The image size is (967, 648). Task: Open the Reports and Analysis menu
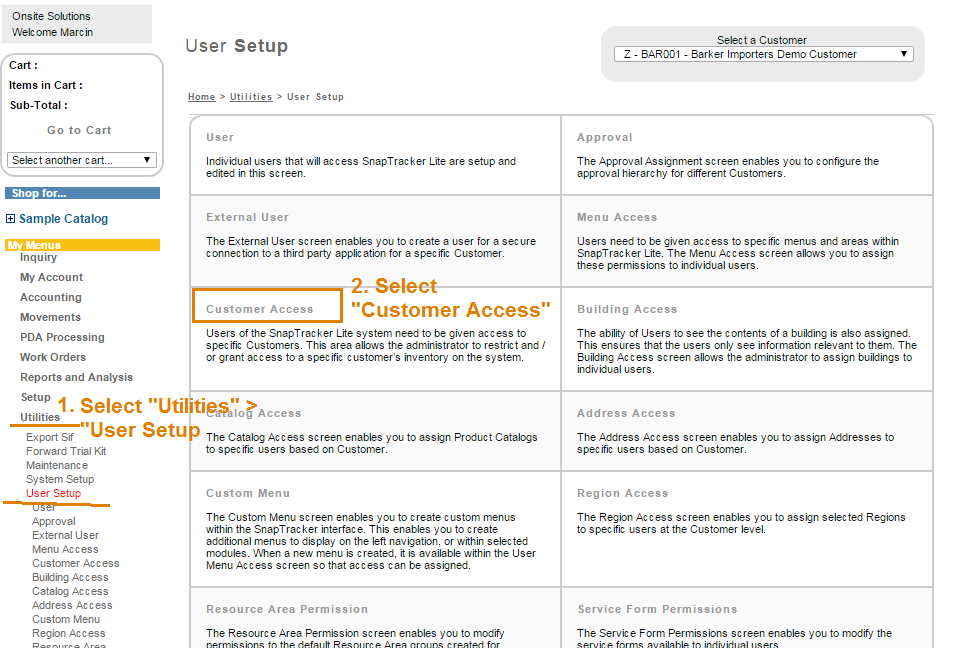(x=76, y=377)
